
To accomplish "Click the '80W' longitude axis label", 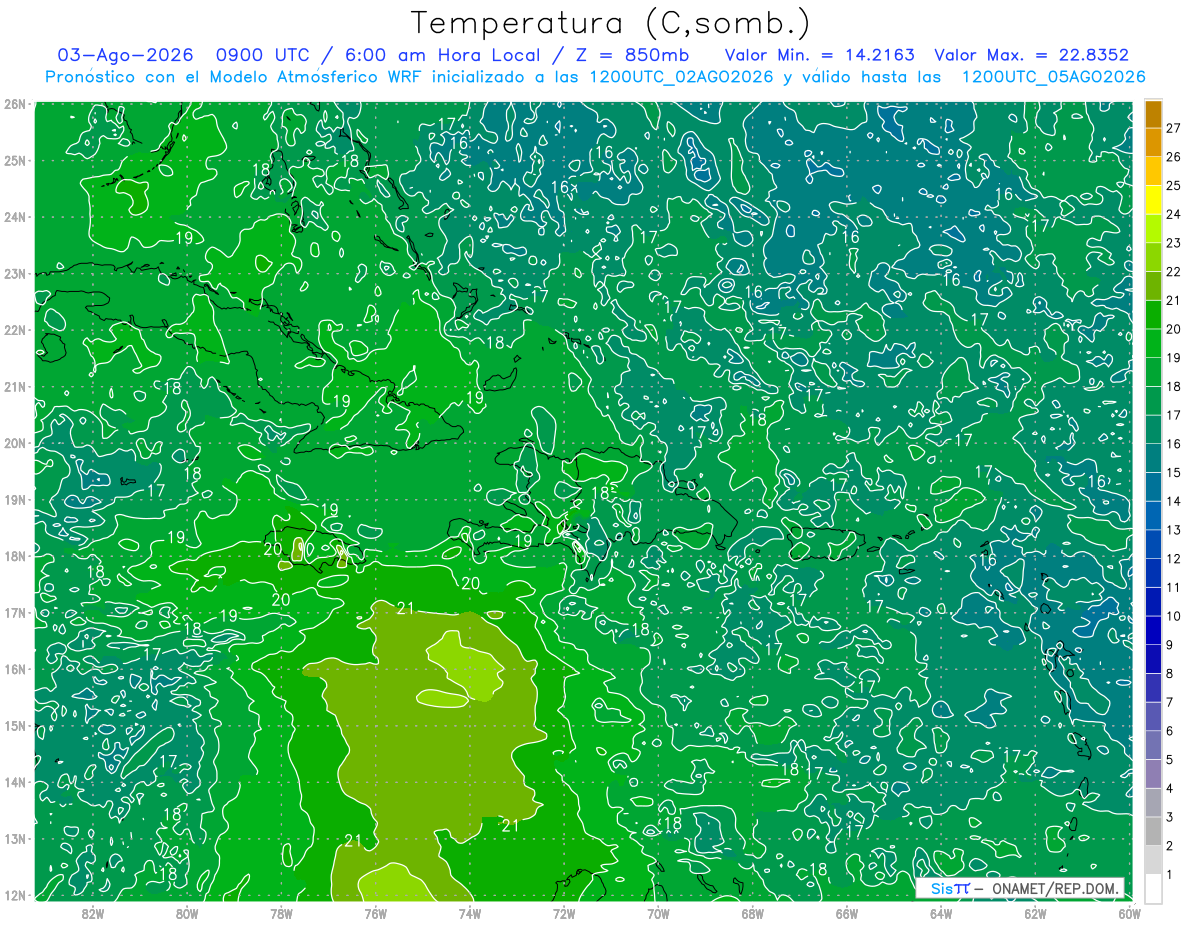I will [x=187, y=912].
